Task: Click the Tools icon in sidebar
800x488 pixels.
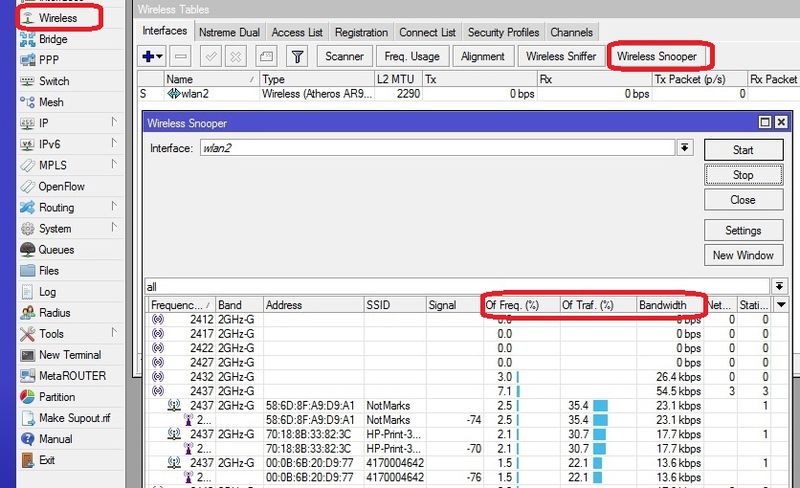Action: pos(28,334)
